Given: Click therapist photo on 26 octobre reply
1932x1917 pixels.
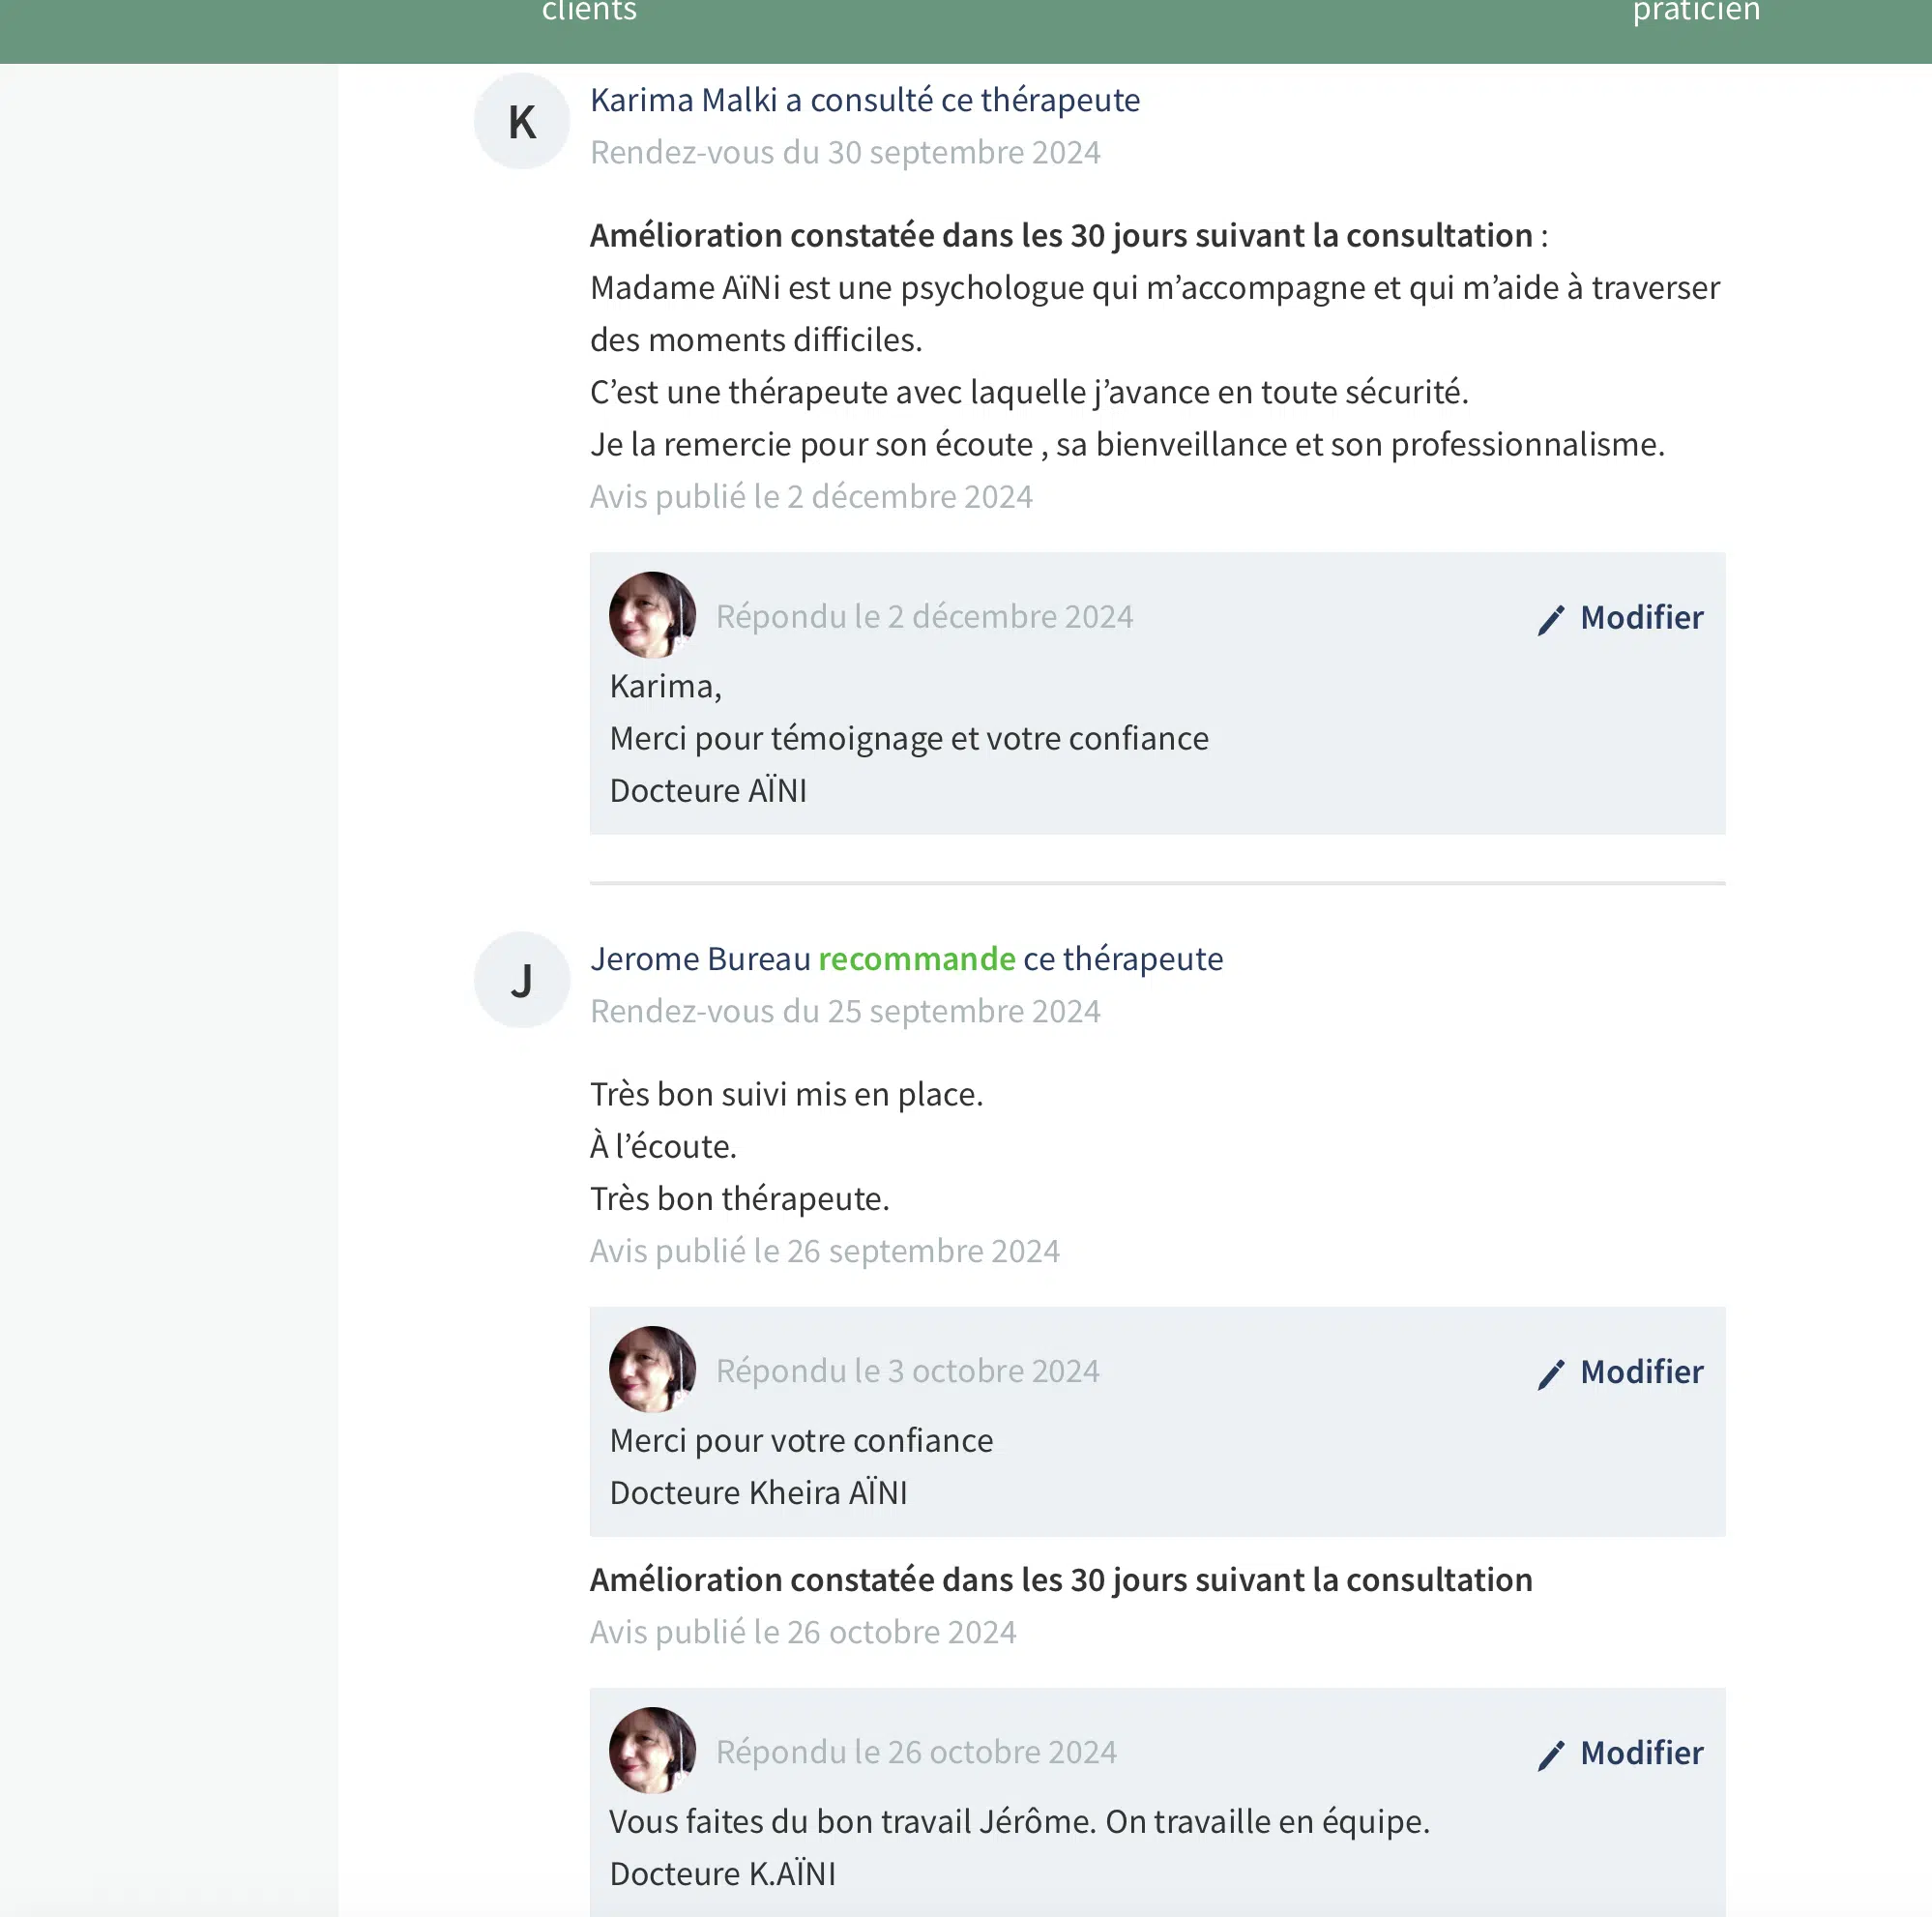Looking at the screenshot, I should (x=652, y=1750).
